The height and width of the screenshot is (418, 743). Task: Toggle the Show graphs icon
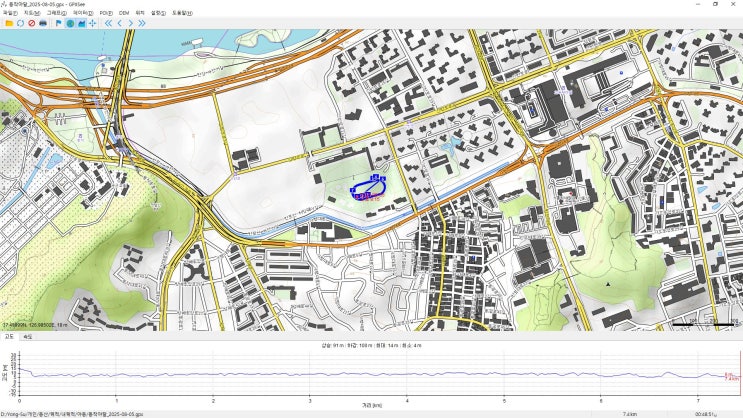[x=82, y=23]
